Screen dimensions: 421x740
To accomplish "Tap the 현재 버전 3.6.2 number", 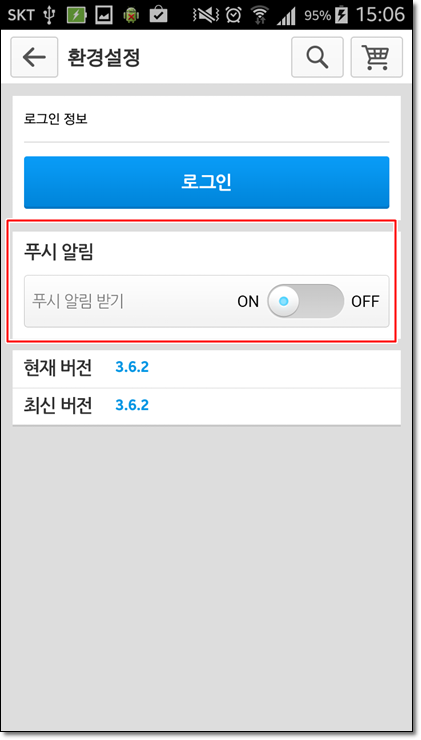I will click(132, 367).
